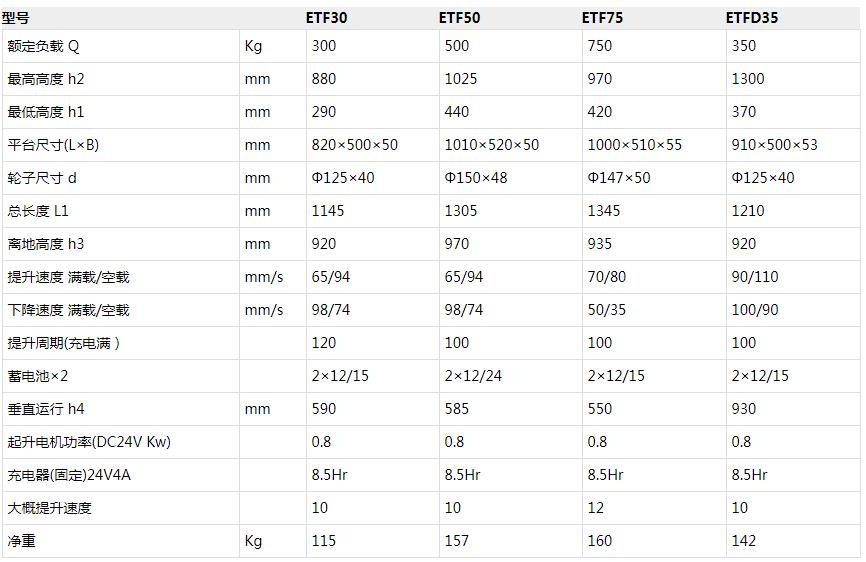The image size is (866, 562).
Task: Select the 100/90 lowering speed cell
Action: (754, 310)
